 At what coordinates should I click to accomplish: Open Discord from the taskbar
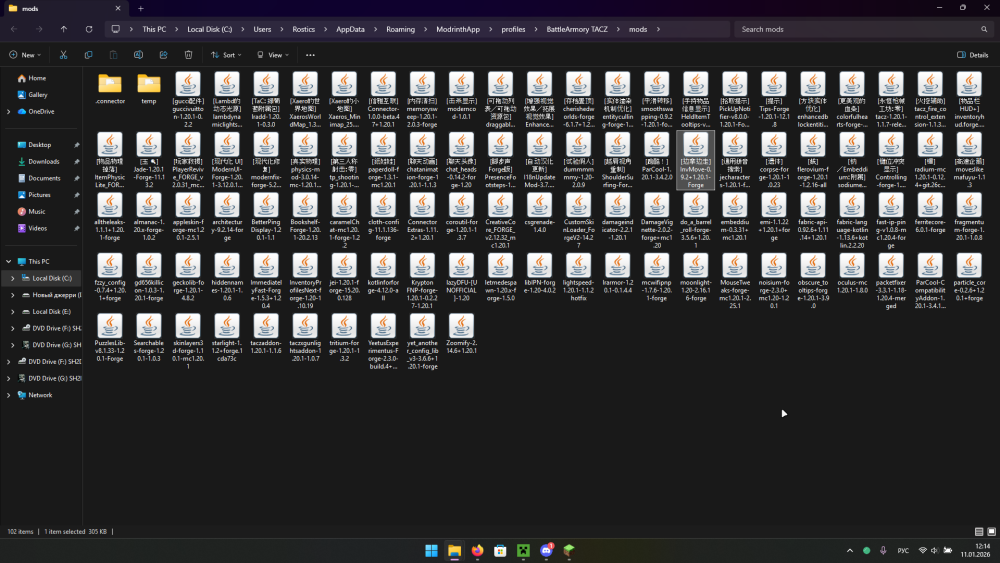click(x=546, y=550)
